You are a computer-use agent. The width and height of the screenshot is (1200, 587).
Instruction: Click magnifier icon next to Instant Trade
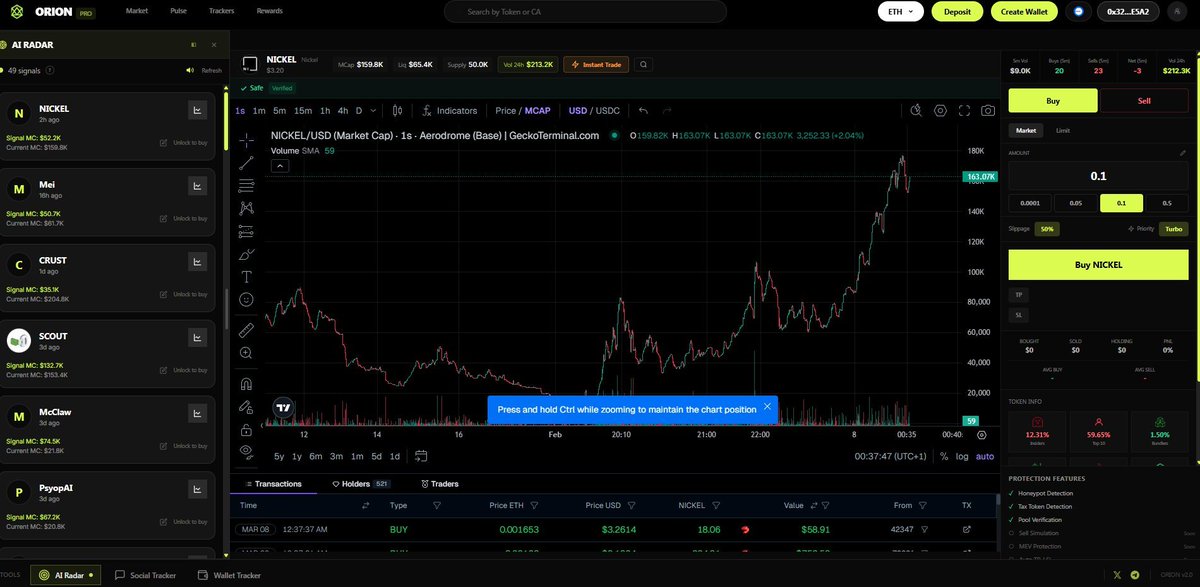pyautogui.click(x=644, y=64)
